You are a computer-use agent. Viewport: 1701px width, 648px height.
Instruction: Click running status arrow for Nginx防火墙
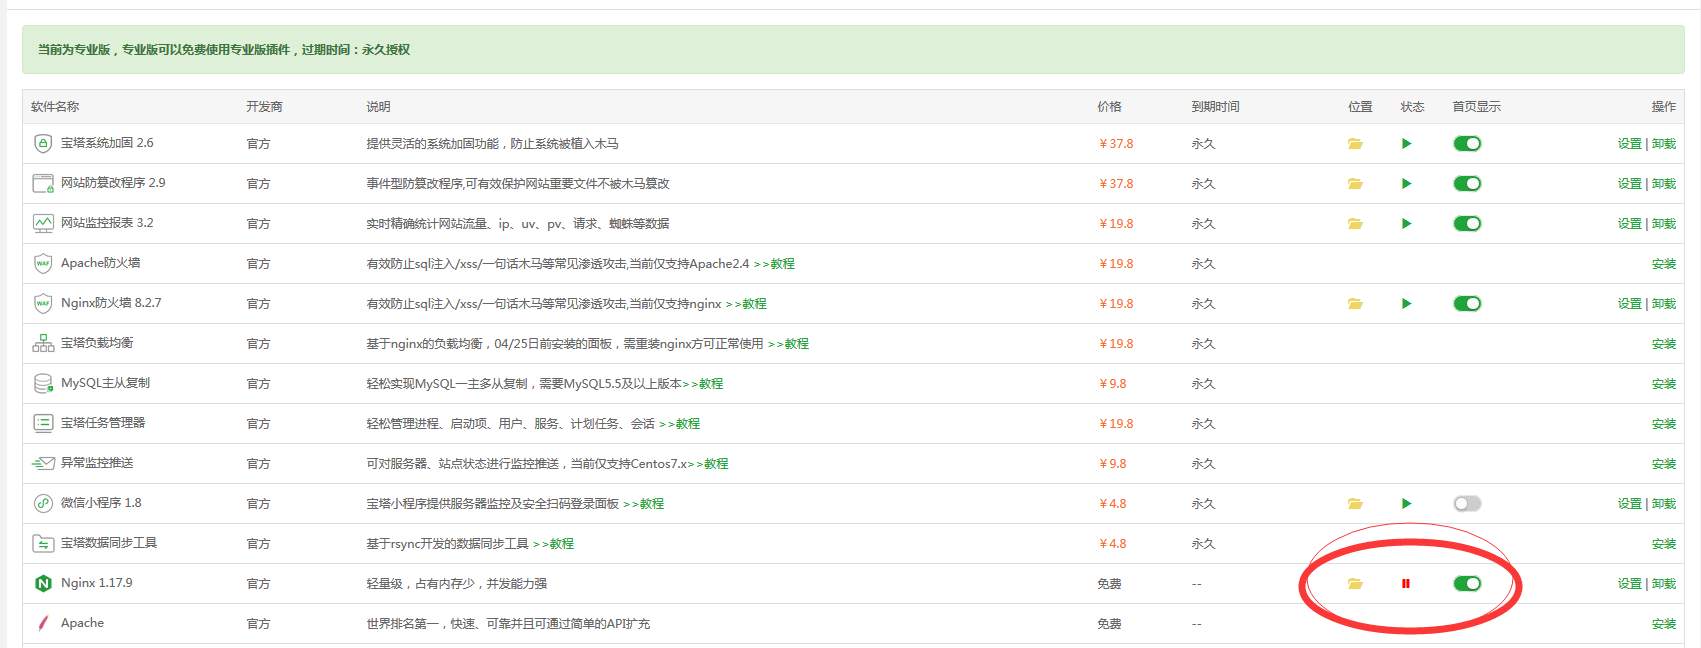(x=1406, y=304)
